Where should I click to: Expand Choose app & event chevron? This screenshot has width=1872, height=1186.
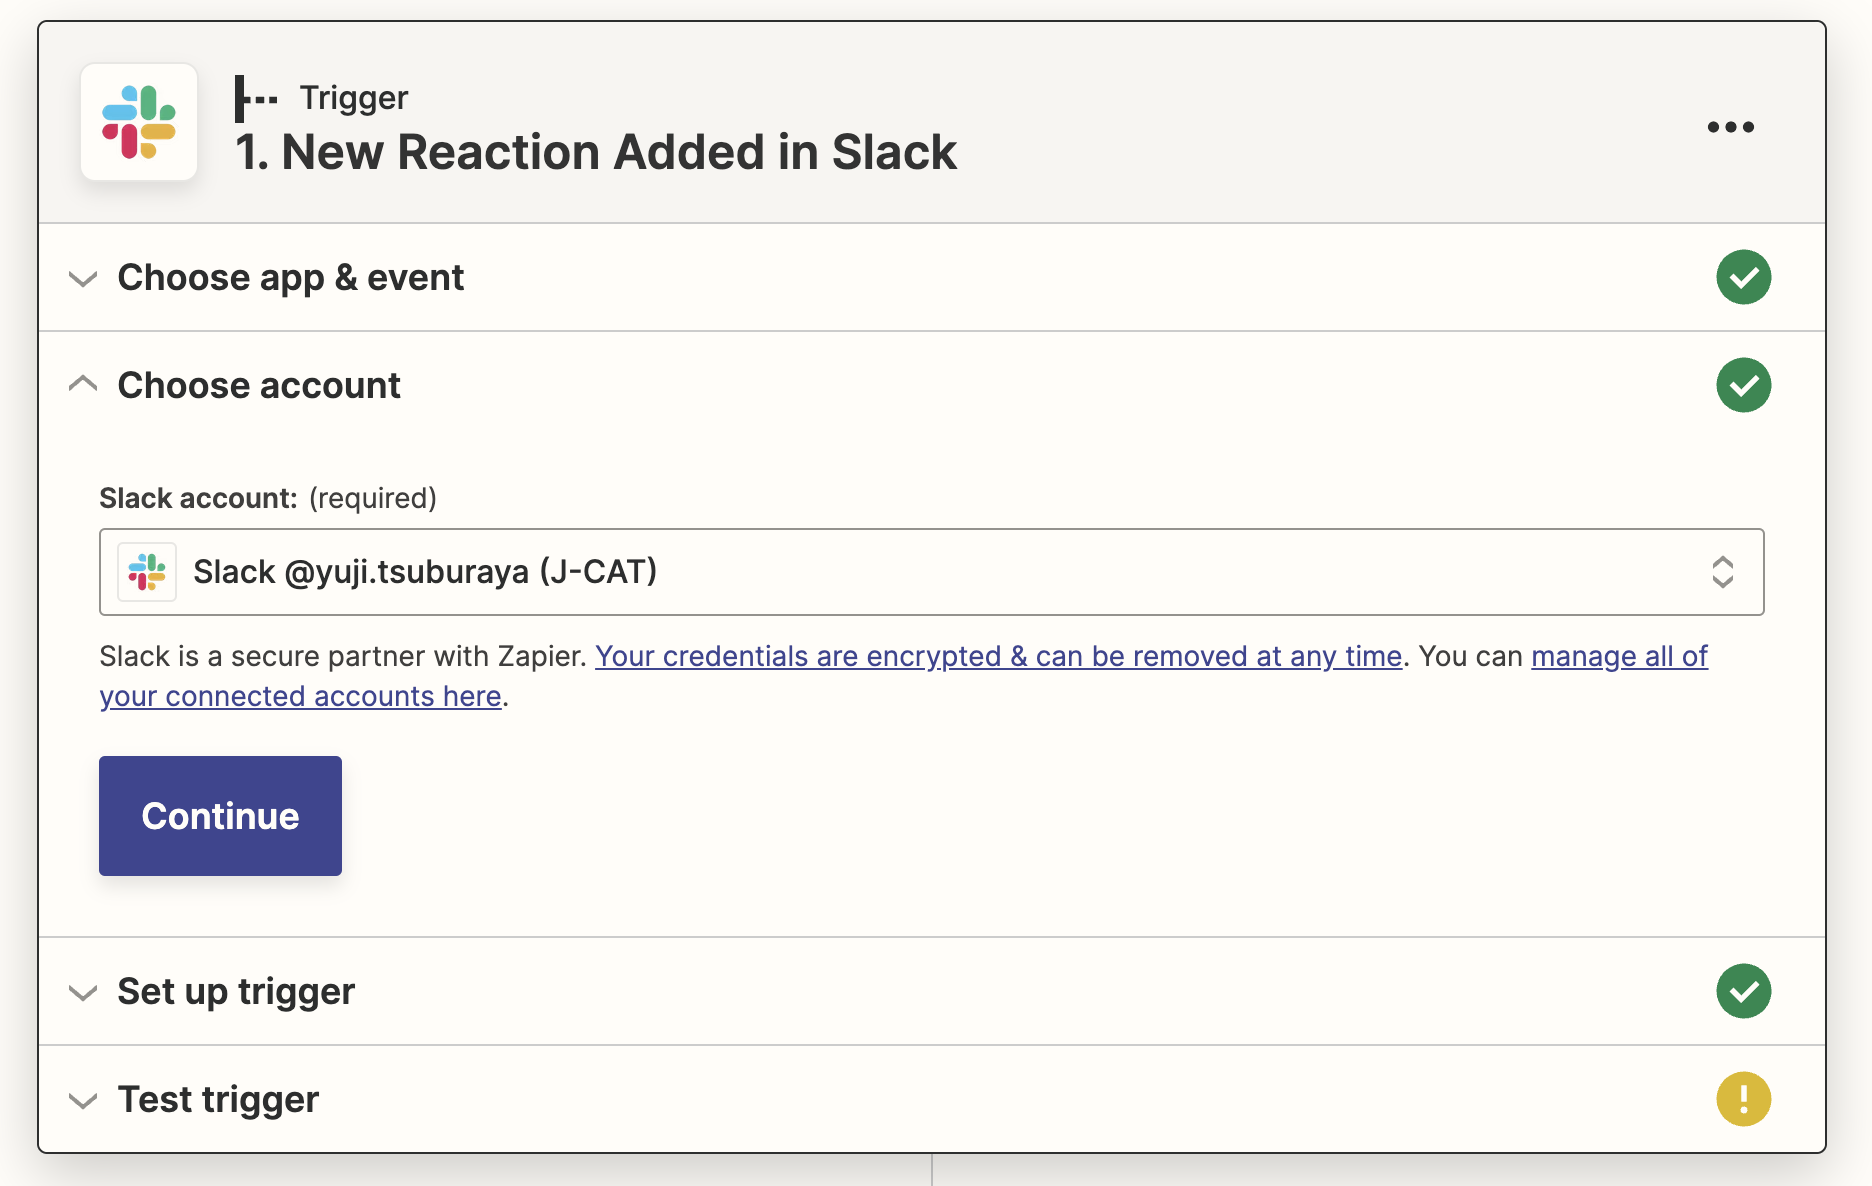click(83, 278)
